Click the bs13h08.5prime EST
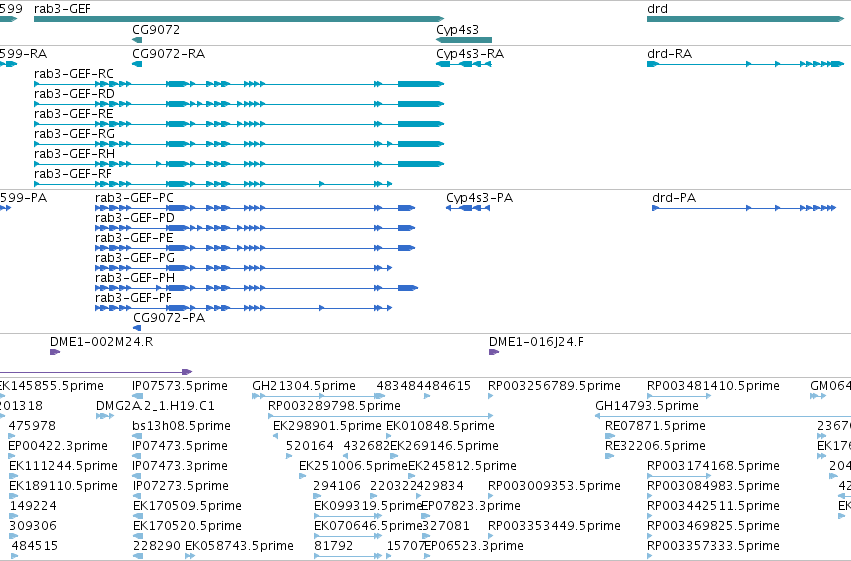 pos(181,426)
